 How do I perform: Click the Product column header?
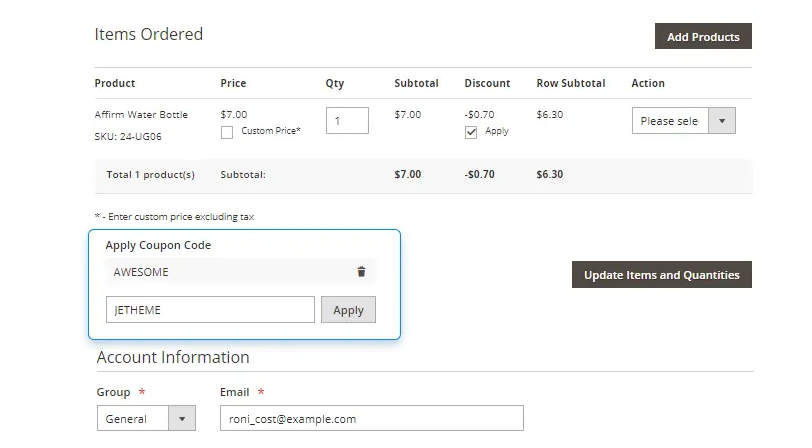coord(115,83)
